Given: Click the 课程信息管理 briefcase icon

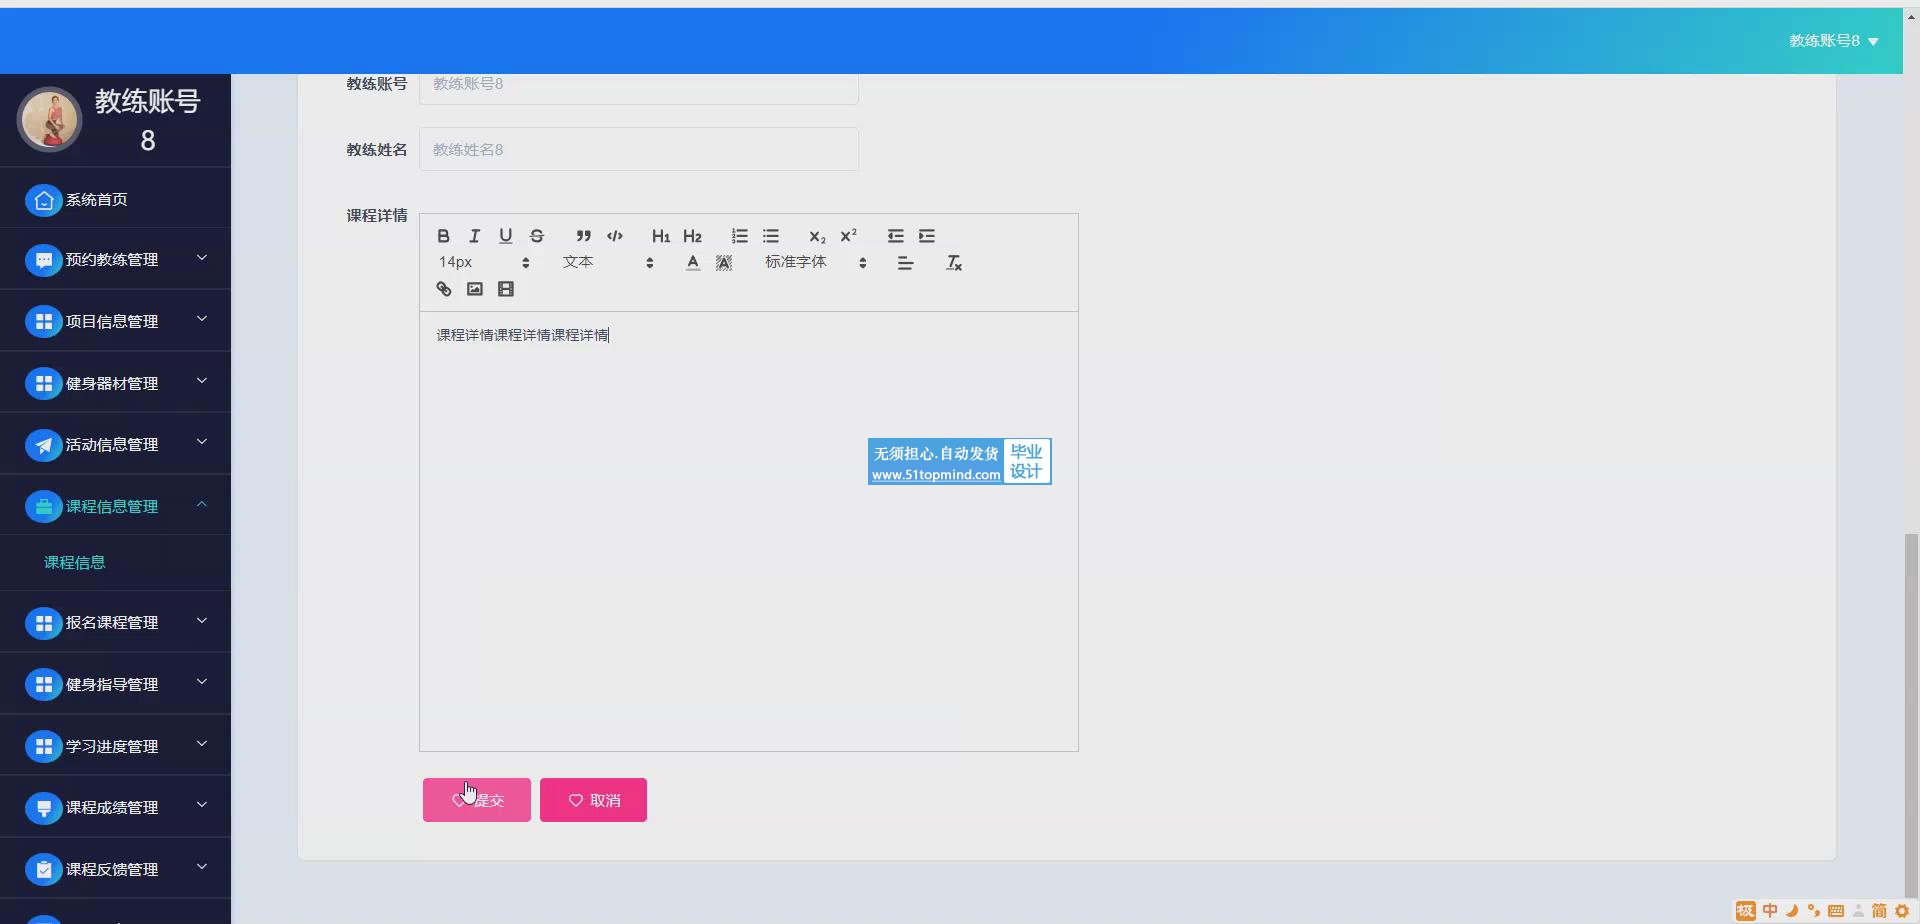Looking at the screenshot, I should 43,508.
